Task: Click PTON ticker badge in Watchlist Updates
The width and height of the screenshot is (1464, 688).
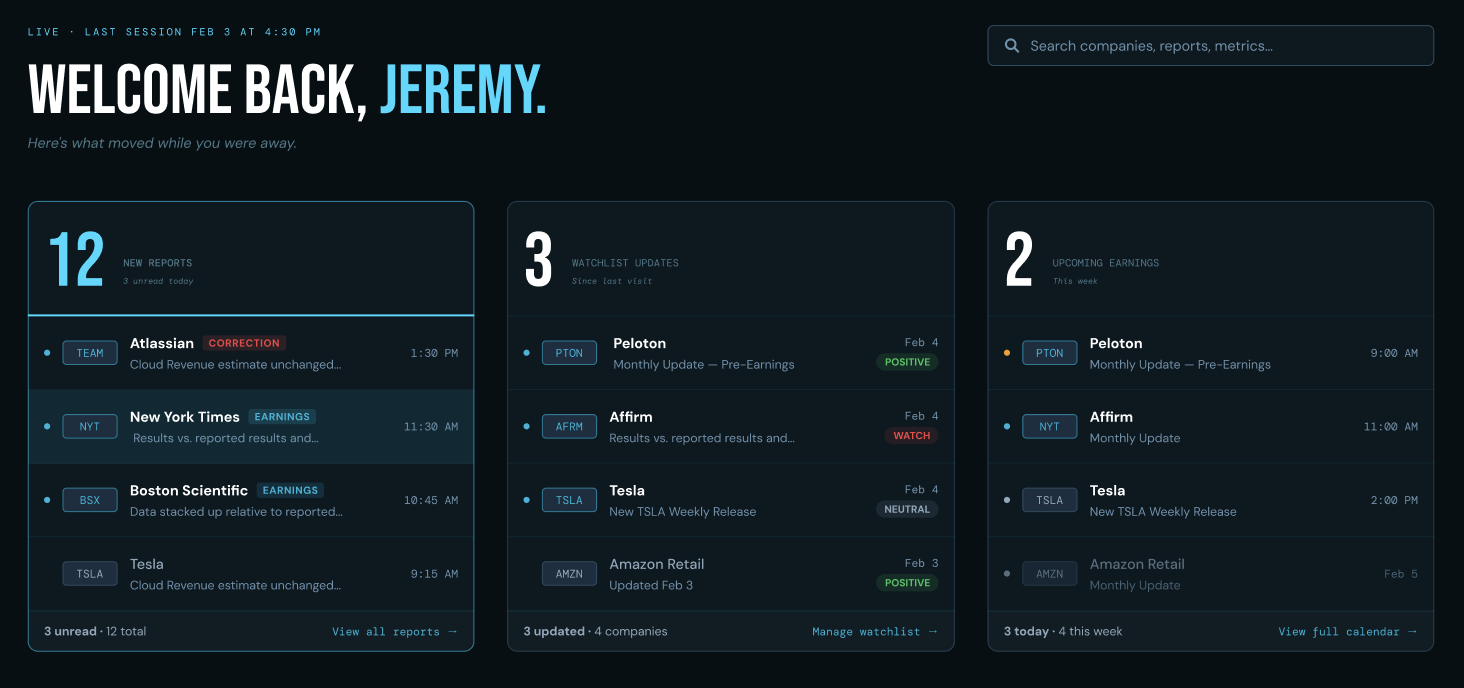Action: (x=569, y=353)
